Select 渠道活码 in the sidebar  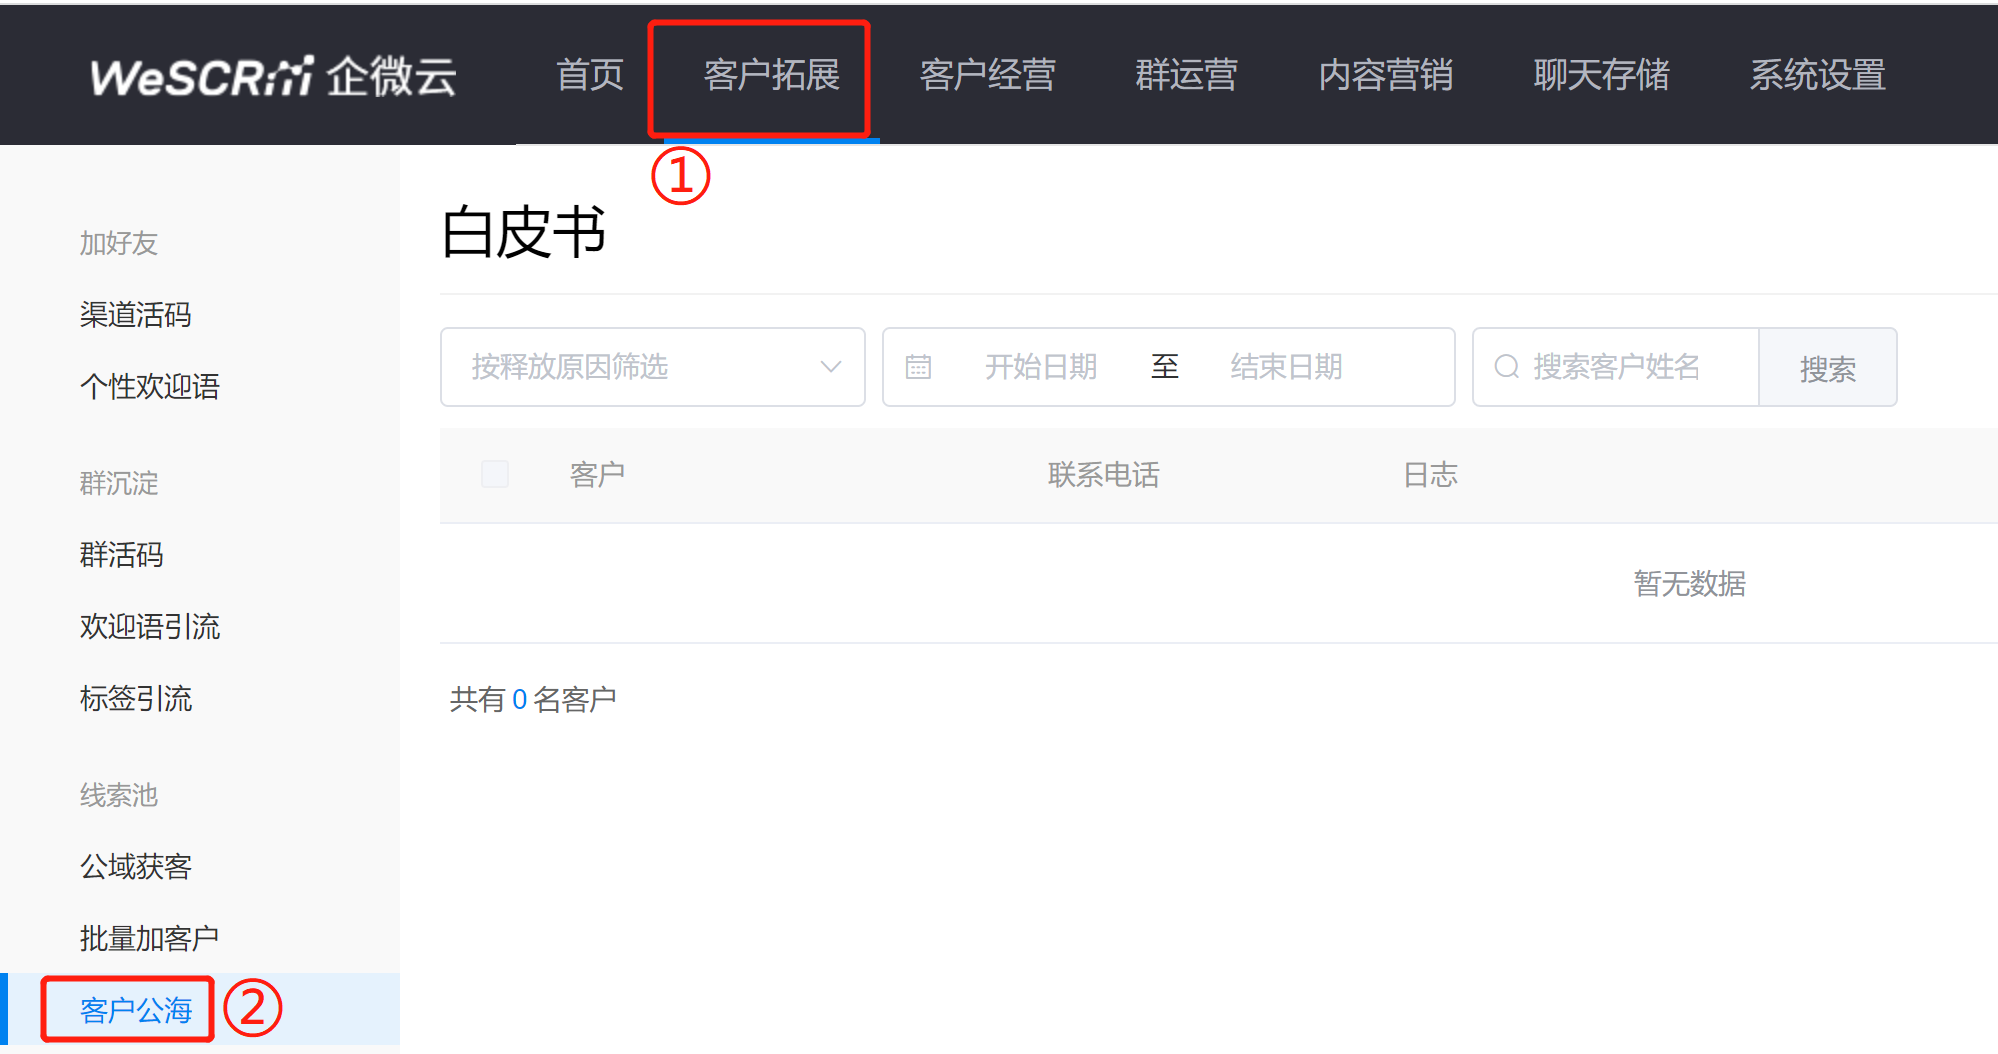[135, 315]
